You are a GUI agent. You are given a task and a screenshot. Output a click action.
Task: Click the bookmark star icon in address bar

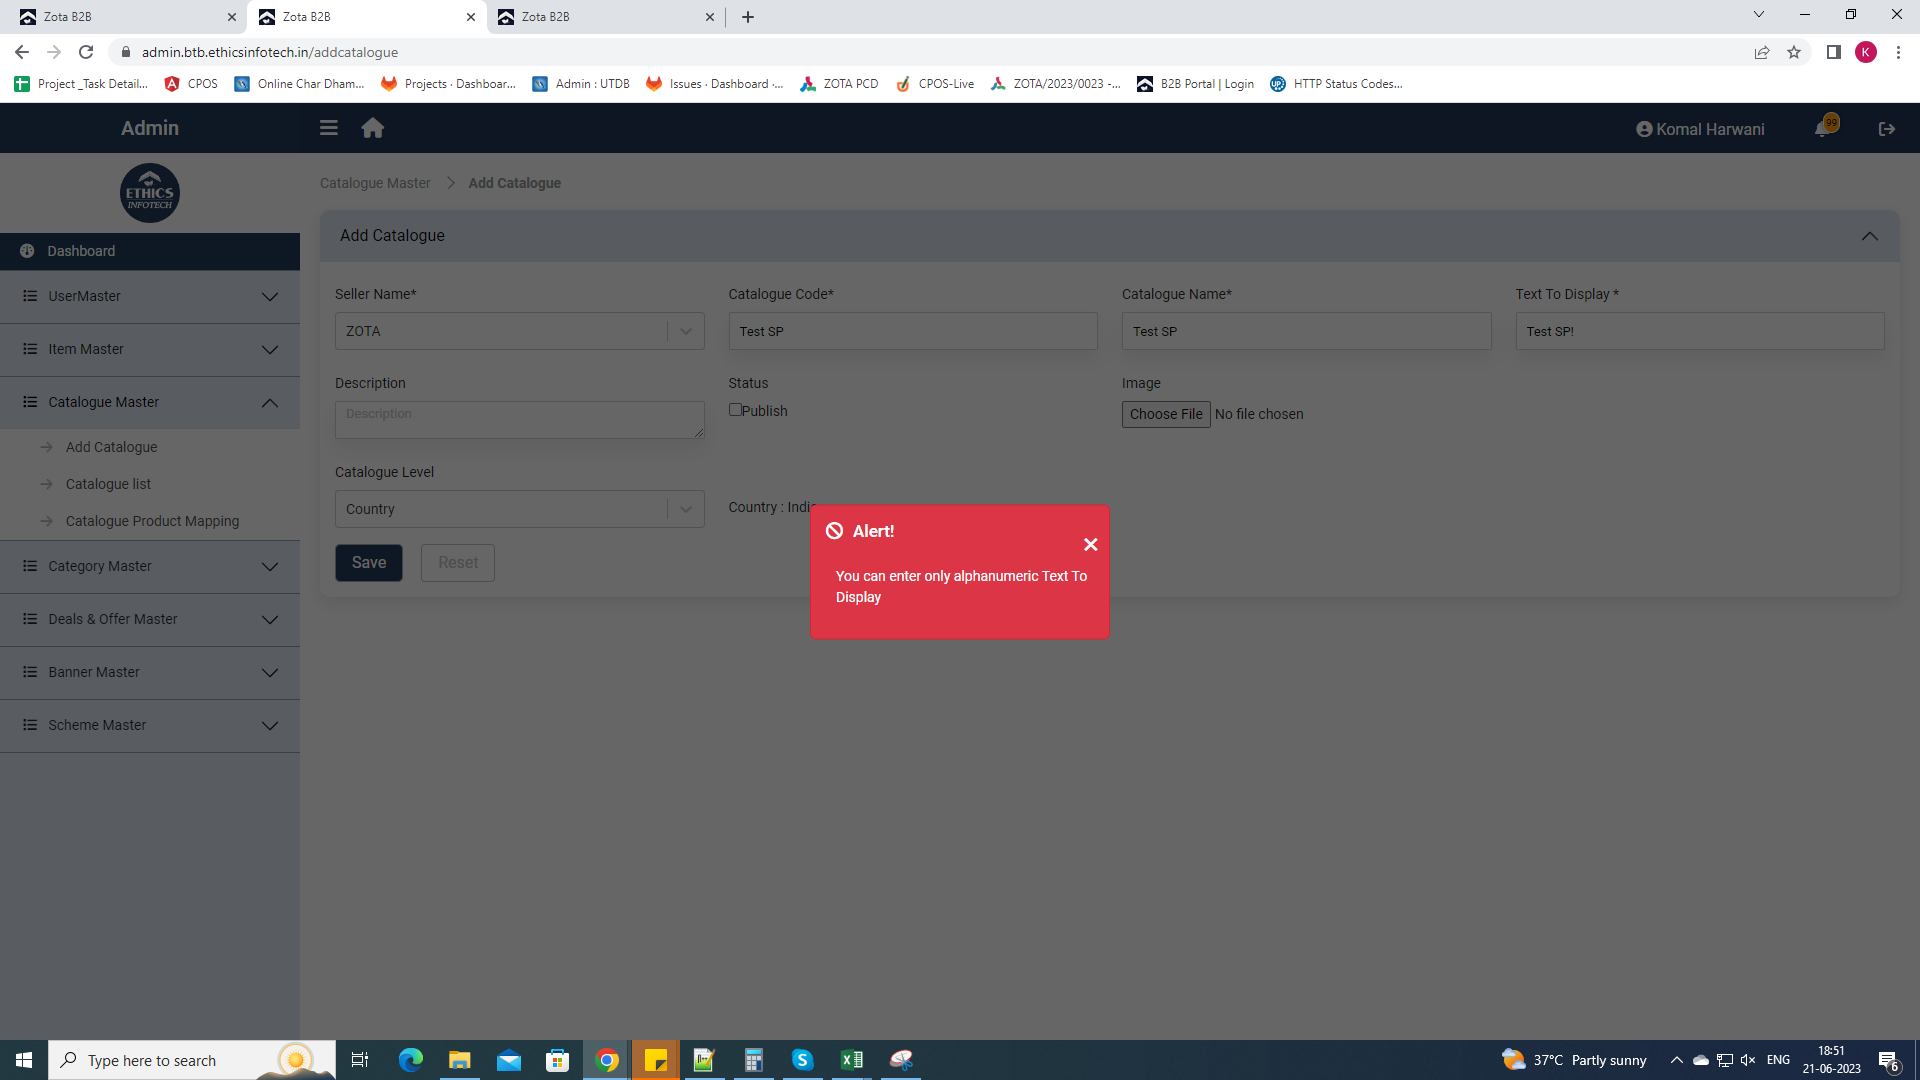click(1794, 52)
